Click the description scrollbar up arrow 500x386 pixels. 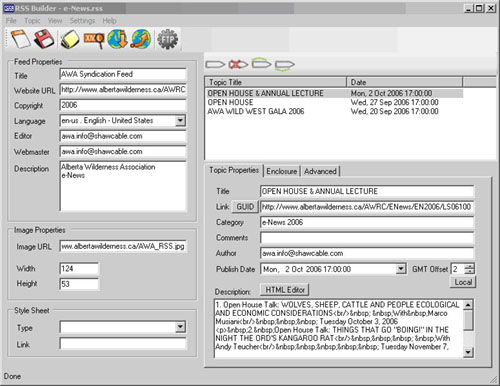point(468,305)
